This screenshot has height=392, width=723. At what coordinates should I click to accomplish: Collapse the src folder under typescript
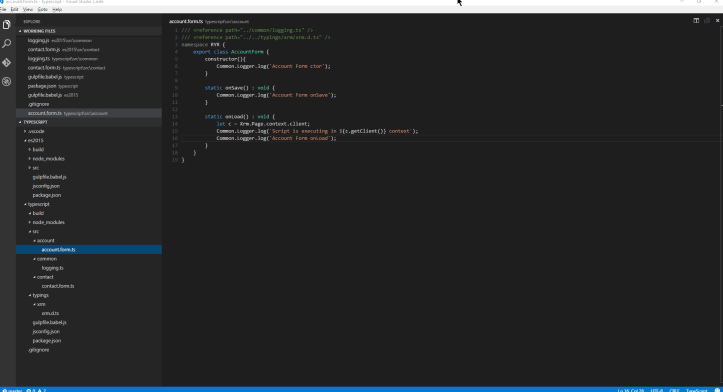pyautogui.click(x=89, y=232)
